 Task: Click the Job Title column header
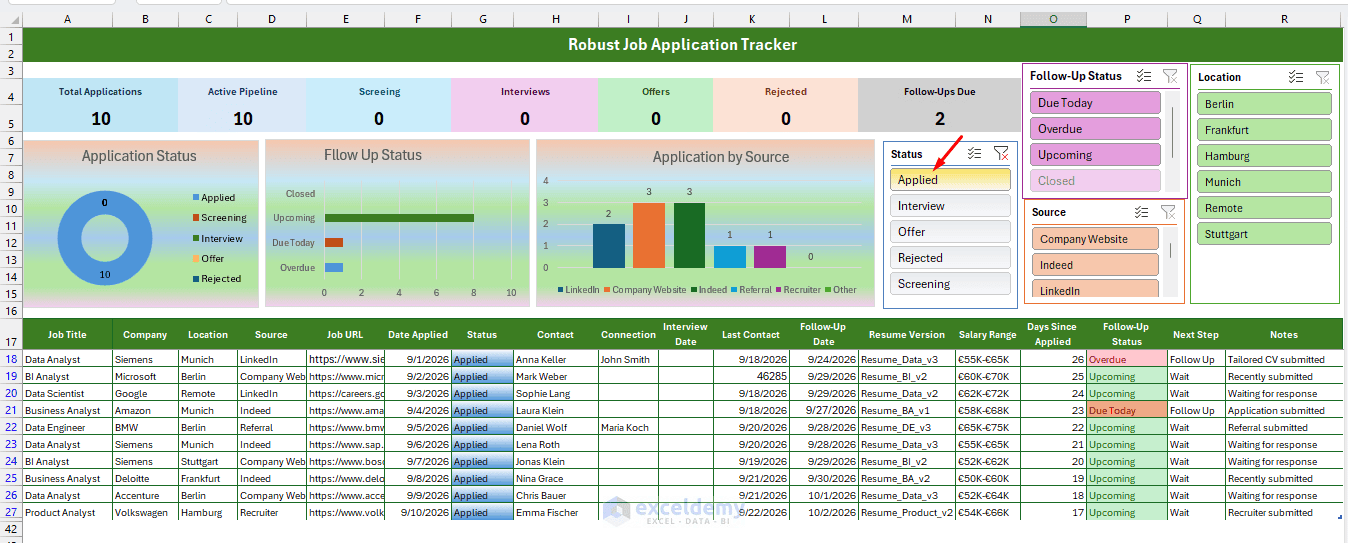(x=67, y=335)
